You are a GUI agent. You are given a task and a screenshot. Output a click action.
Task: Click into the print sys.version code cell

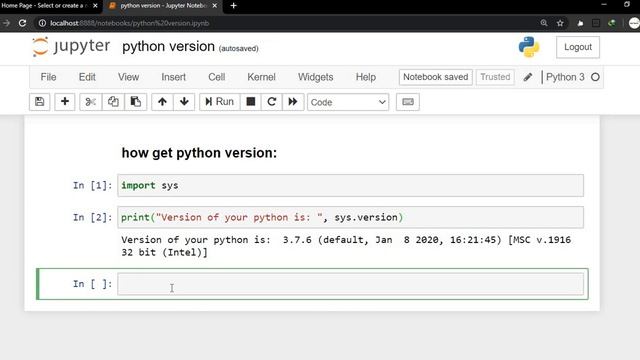351,217
